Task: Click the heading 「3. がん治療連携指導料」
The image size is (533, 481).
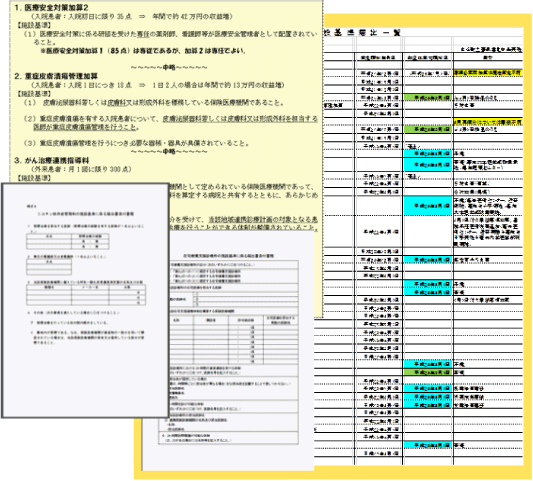Action: (52, 160)
